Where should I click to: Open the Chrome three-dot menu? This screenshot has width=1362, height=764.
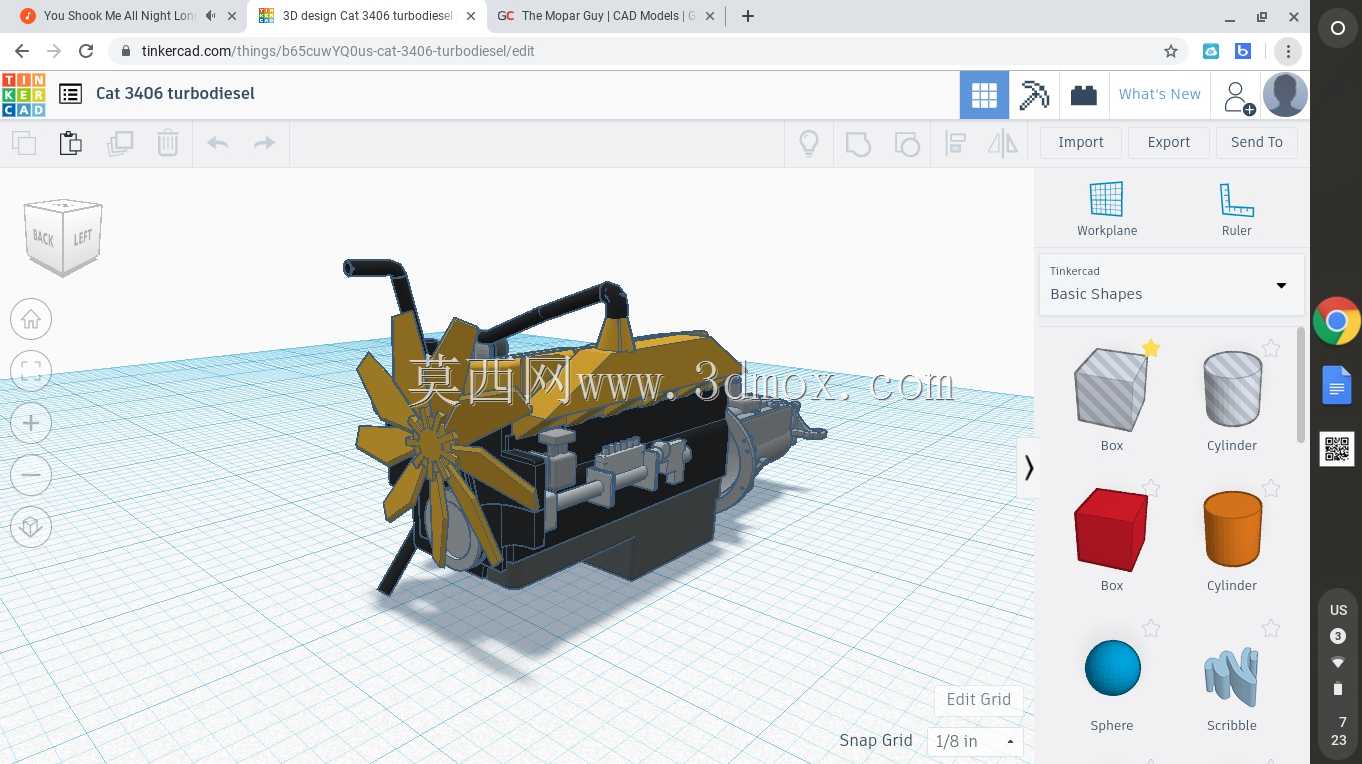1288,51
